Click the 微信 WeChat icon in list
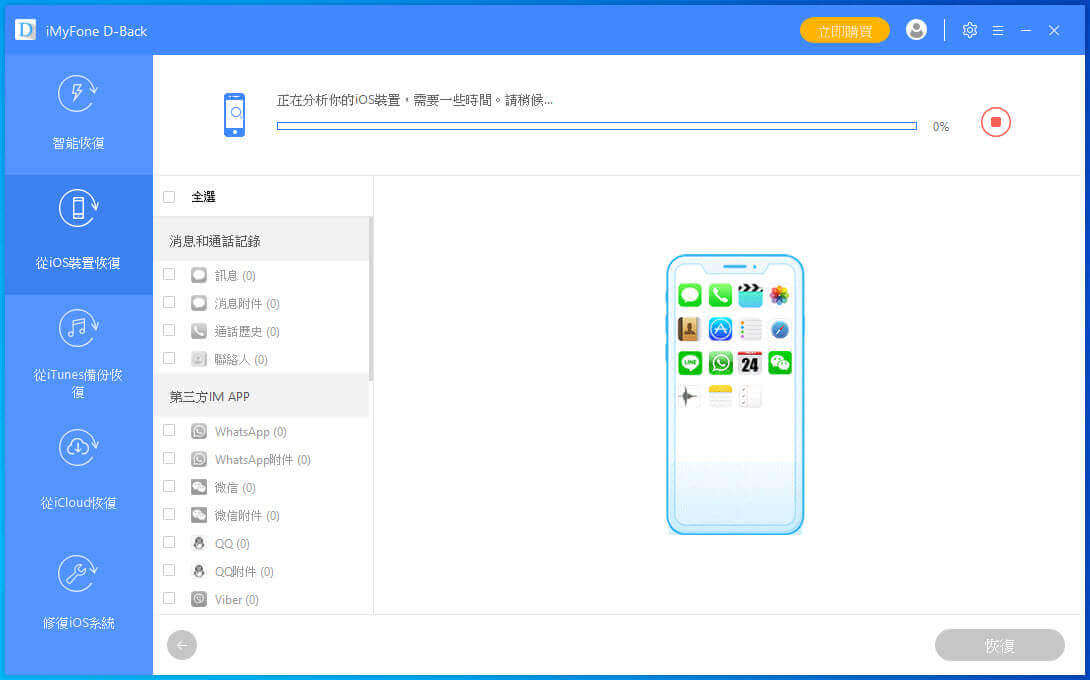Viewport: 1090px width, 680px height. [x=199, y=487]
